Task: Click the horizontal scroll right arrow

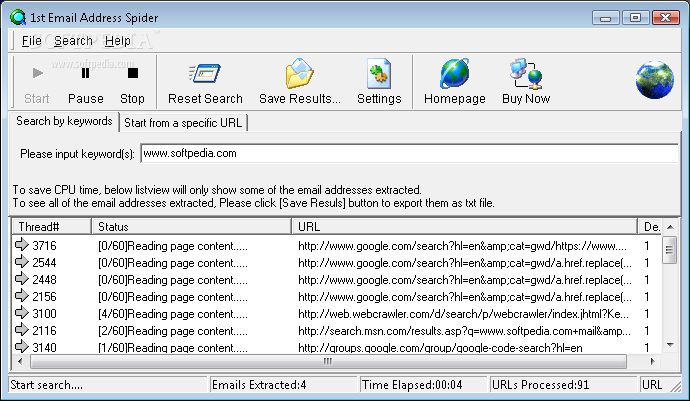Action: (653, 361)
